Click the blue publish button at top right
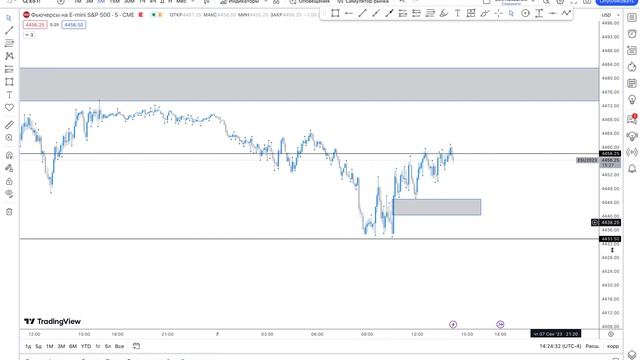The height and width of the screenshot is (360, 640). [616, 2]
